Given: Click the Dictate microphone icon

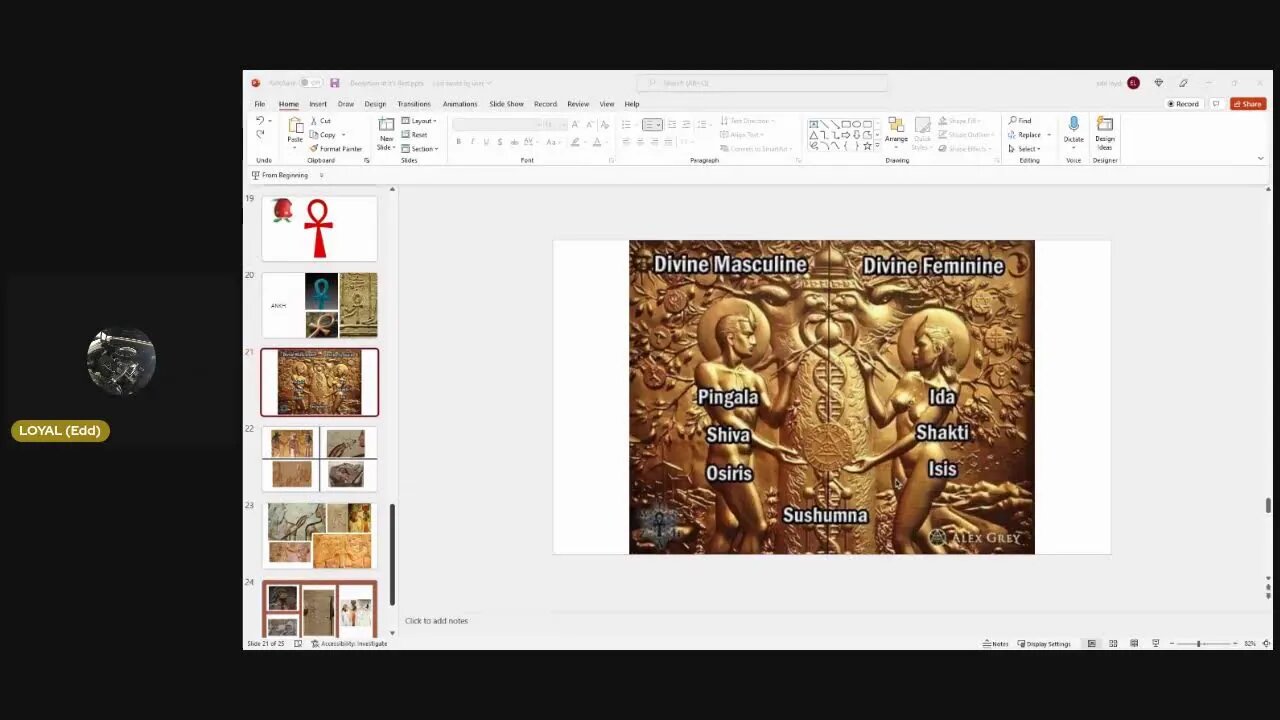Looking at the screenshot, I should pos(1074,125).
